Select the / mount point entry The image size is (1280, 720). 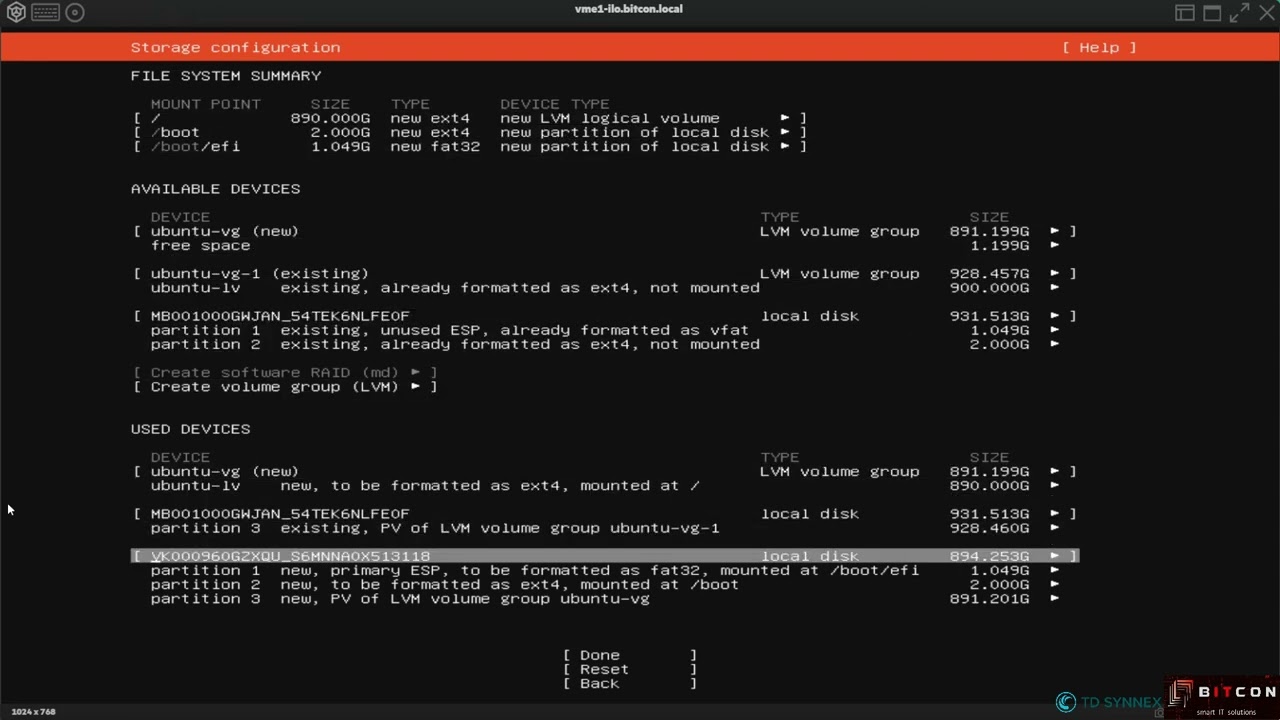[470, 118]
